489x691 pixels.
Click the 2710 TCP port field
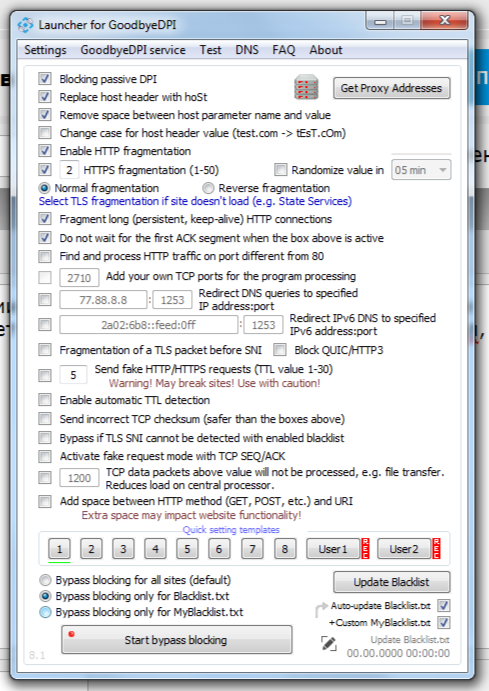pos(79,278)
